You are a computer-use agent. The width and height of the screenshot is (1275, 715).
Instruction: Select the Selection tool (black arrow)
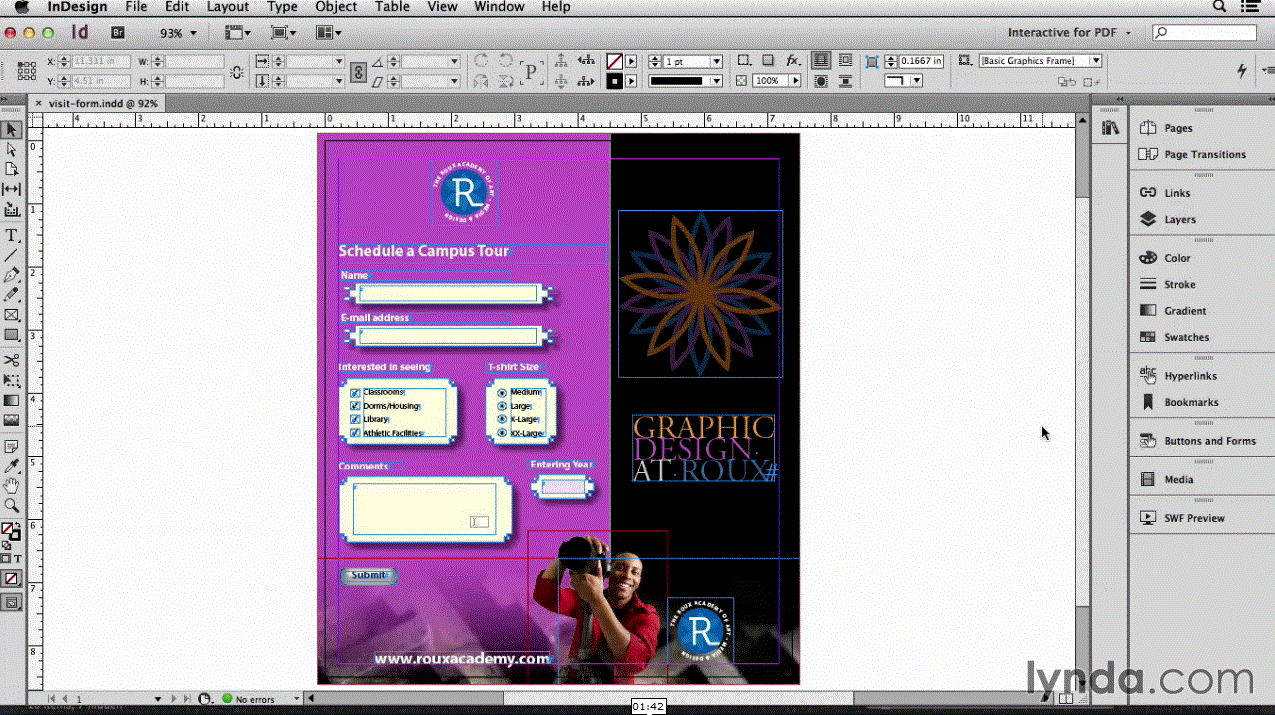pos(12,130)
